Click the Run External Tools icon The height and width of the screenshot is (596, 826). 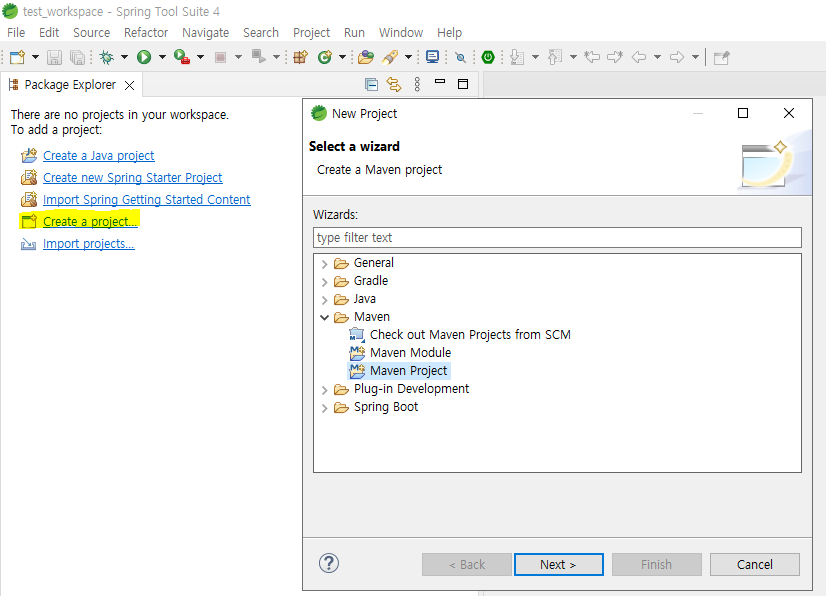click(x=182, y=57)
